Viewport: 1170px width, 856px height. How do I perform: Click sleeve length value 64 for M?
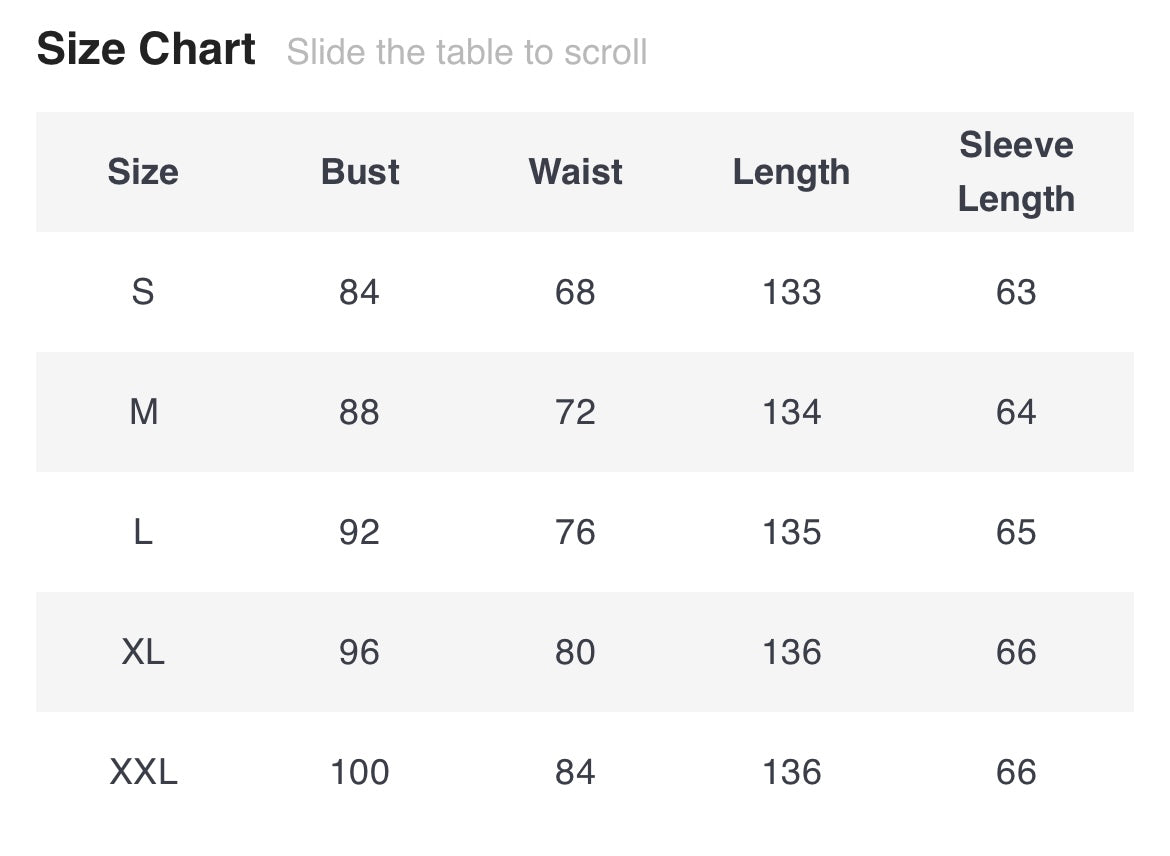coord(1016,412)
